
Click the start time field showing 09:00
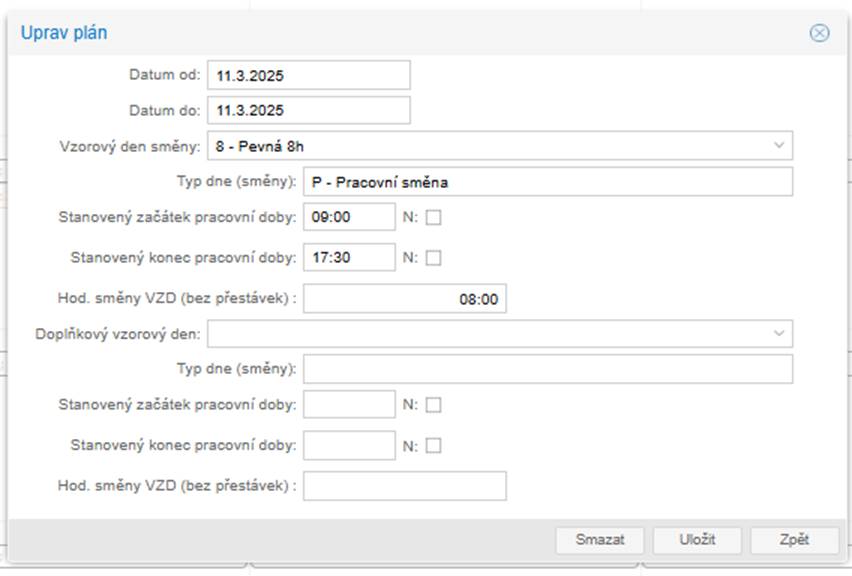click(349, 217)
